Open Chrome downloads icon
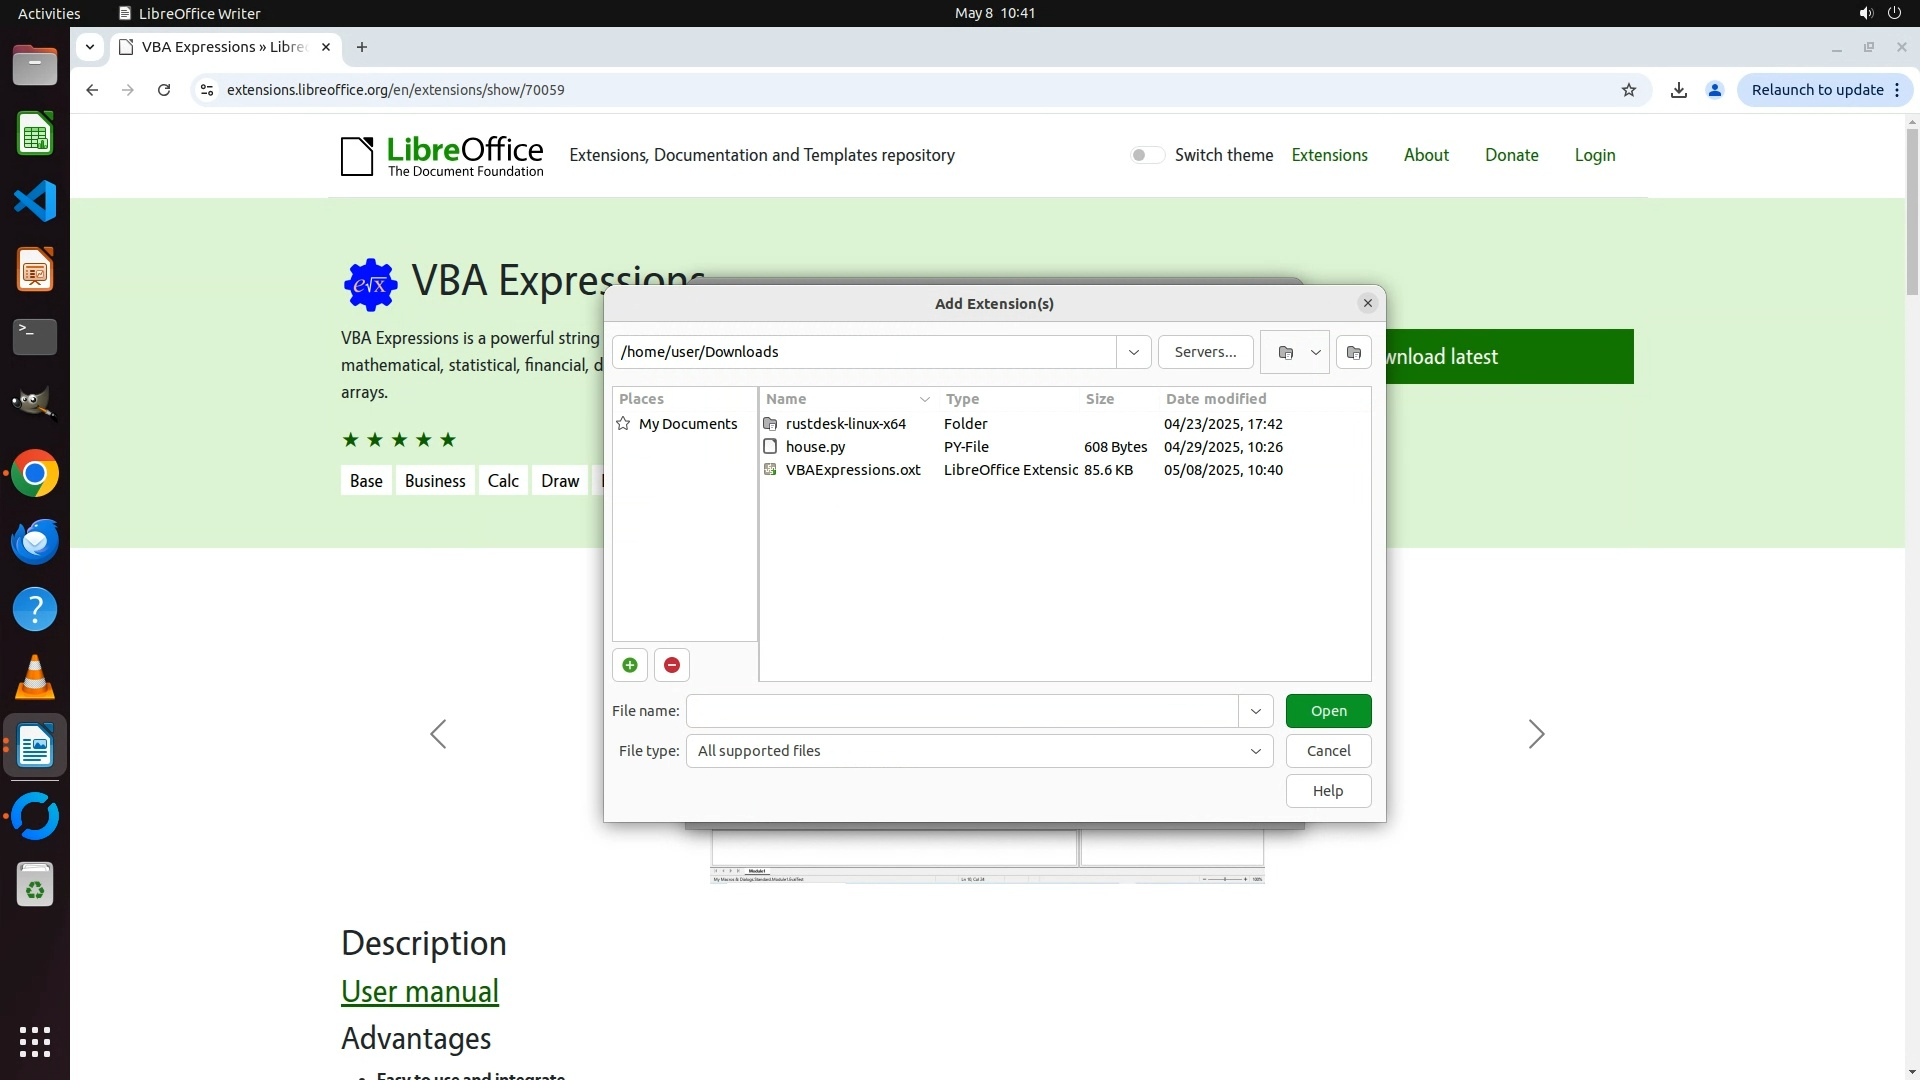Viewport: 1920px width, 1080px height. click(x=1679, y=90)
